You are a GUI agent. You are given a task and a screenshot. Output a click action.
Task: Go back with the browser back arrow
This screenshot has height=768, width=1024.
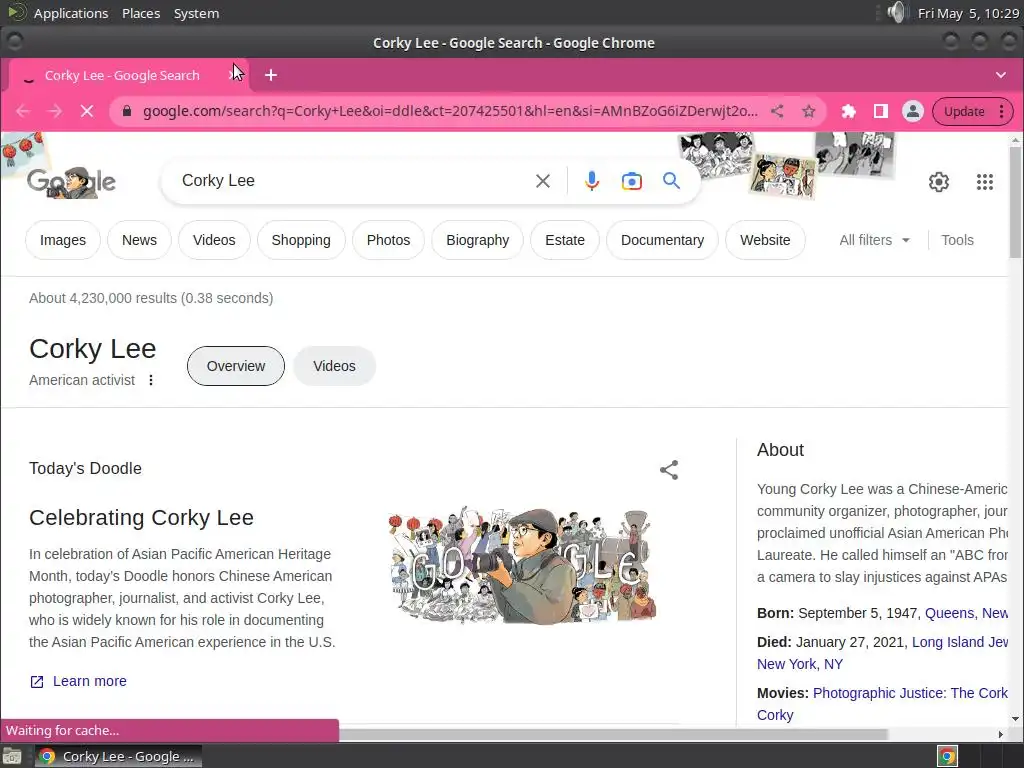(x=23, y=111)
